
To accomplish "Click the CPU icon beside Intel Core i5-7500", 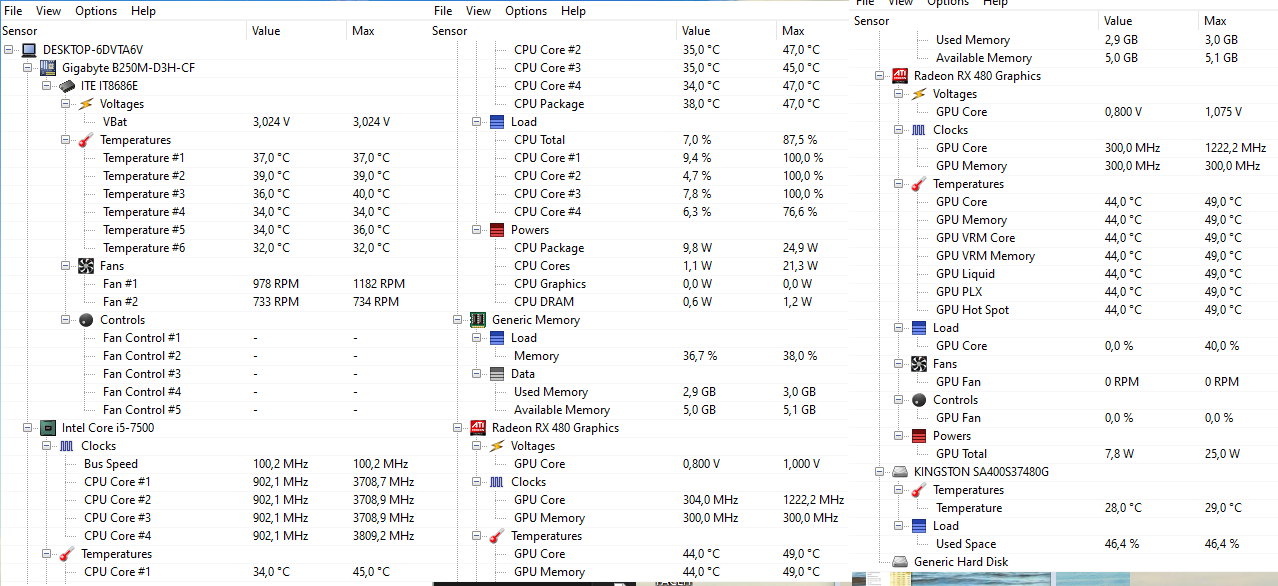I will point(48,428).
